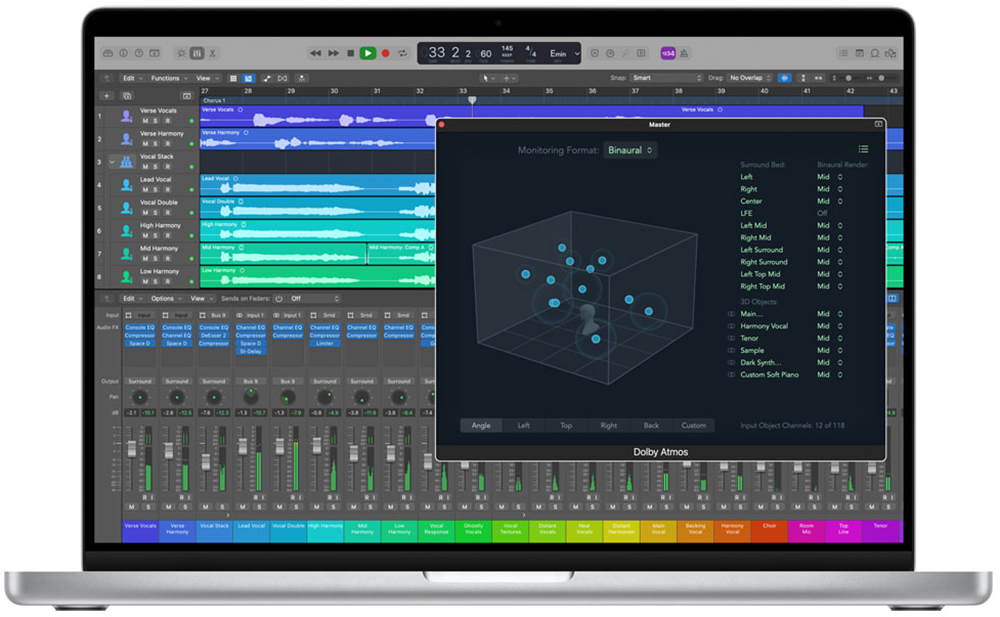Select the Back view button
The width and height of the screenshot is (1000, 617).
tap(651, 426)
